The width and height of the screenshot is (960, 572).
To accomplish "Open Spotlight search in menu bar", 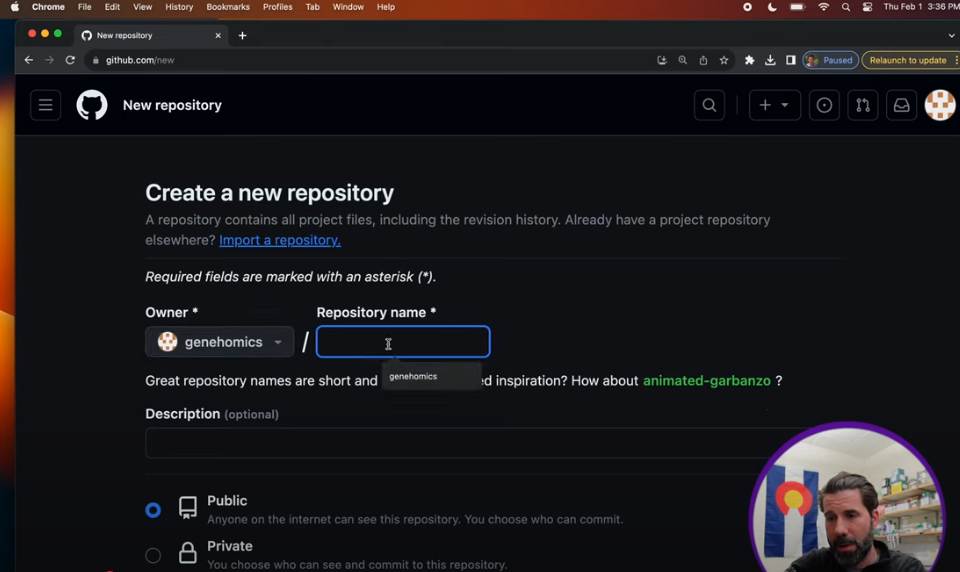I will click(846, 7).
